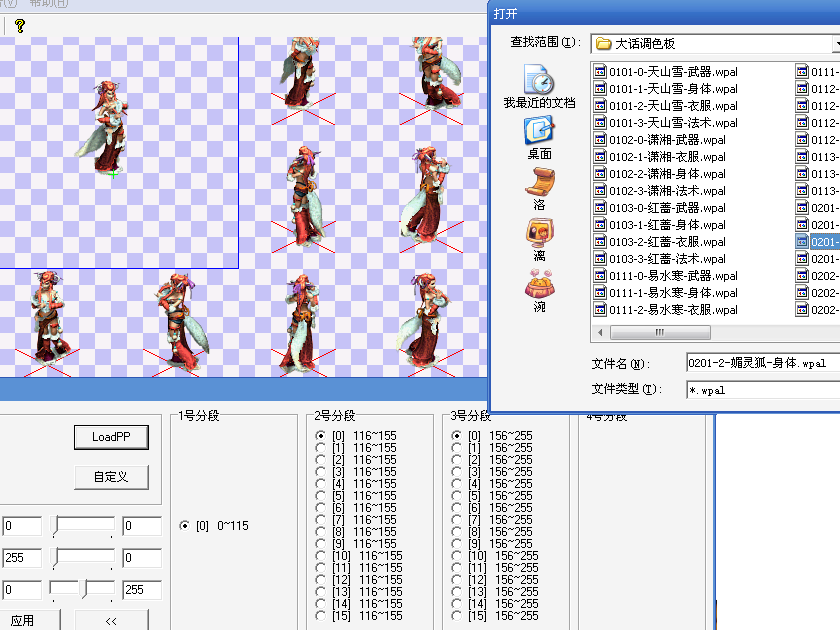Choose radio [5] 116~155 in 2号分段
Viewport: 840px width, 630px height.
(320, 496)
